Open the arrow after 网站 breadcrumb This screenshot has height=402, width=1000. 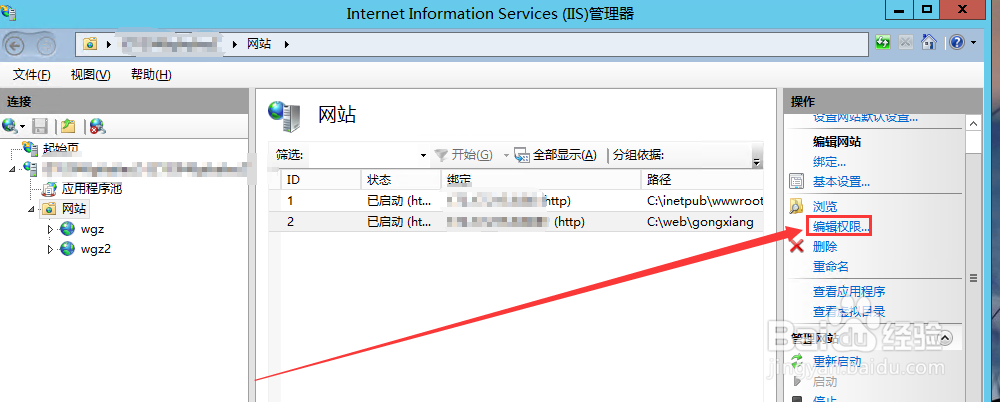point(286,44)
